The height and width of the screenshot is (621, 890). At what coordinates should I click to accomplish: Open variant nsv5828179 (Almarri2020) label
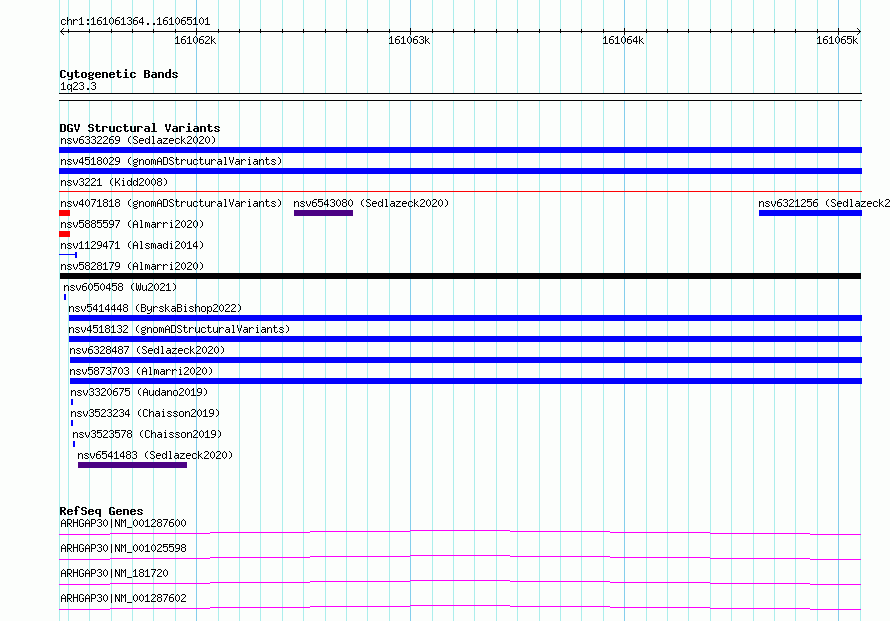click(x=132, y=266)
